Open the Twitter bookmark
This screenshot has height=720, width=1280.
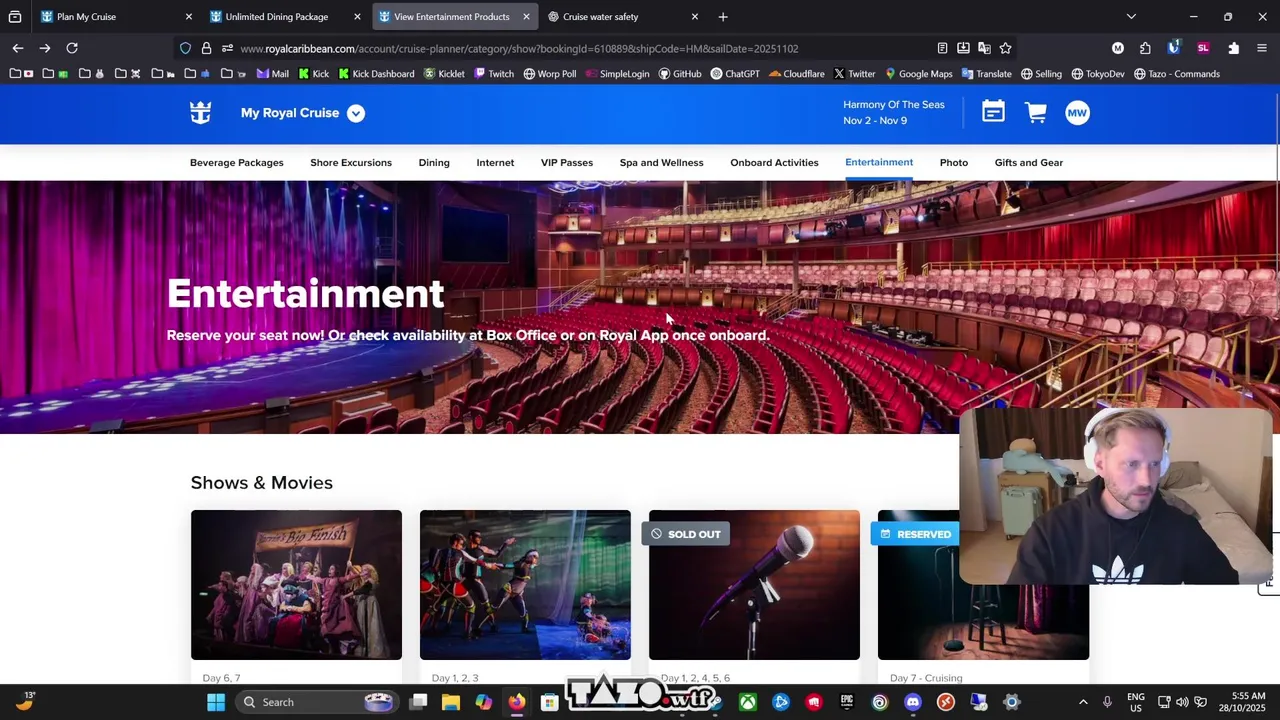(854, 74)
